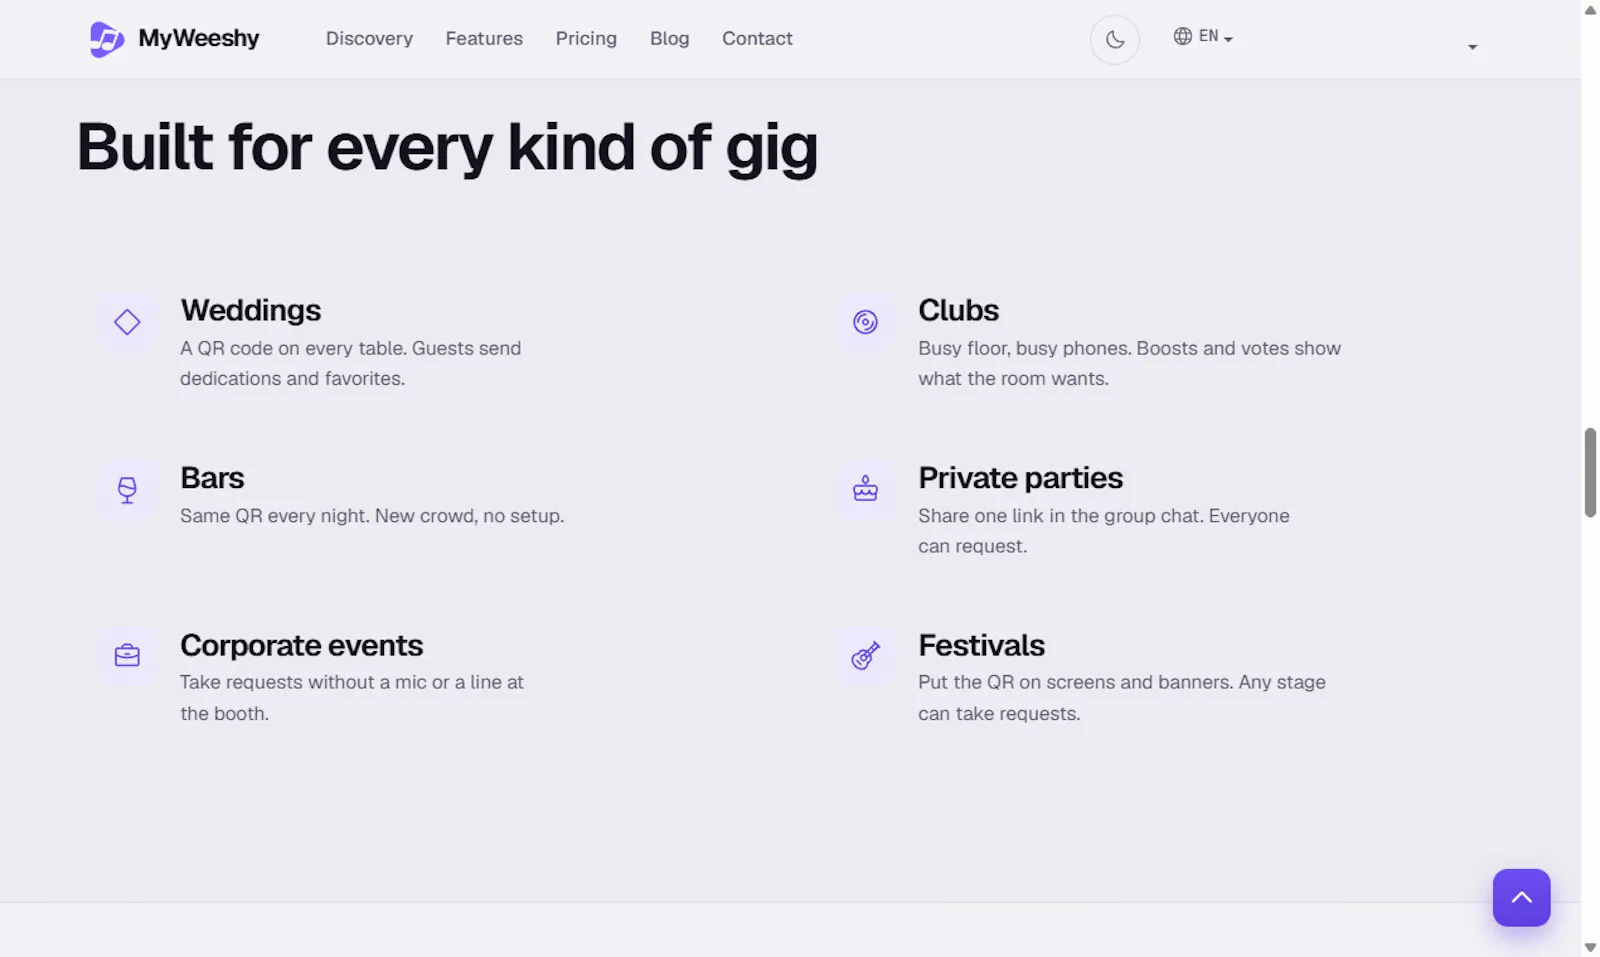
Task: Click the scrollbar down arrow
Action: click(x=1590, y=947)
